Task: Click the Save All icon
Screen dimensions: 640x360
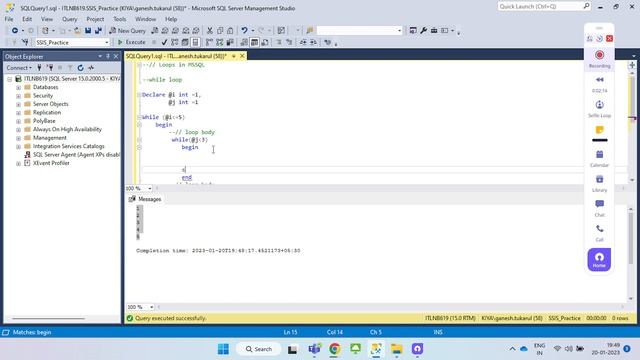Action: point(98,31)
